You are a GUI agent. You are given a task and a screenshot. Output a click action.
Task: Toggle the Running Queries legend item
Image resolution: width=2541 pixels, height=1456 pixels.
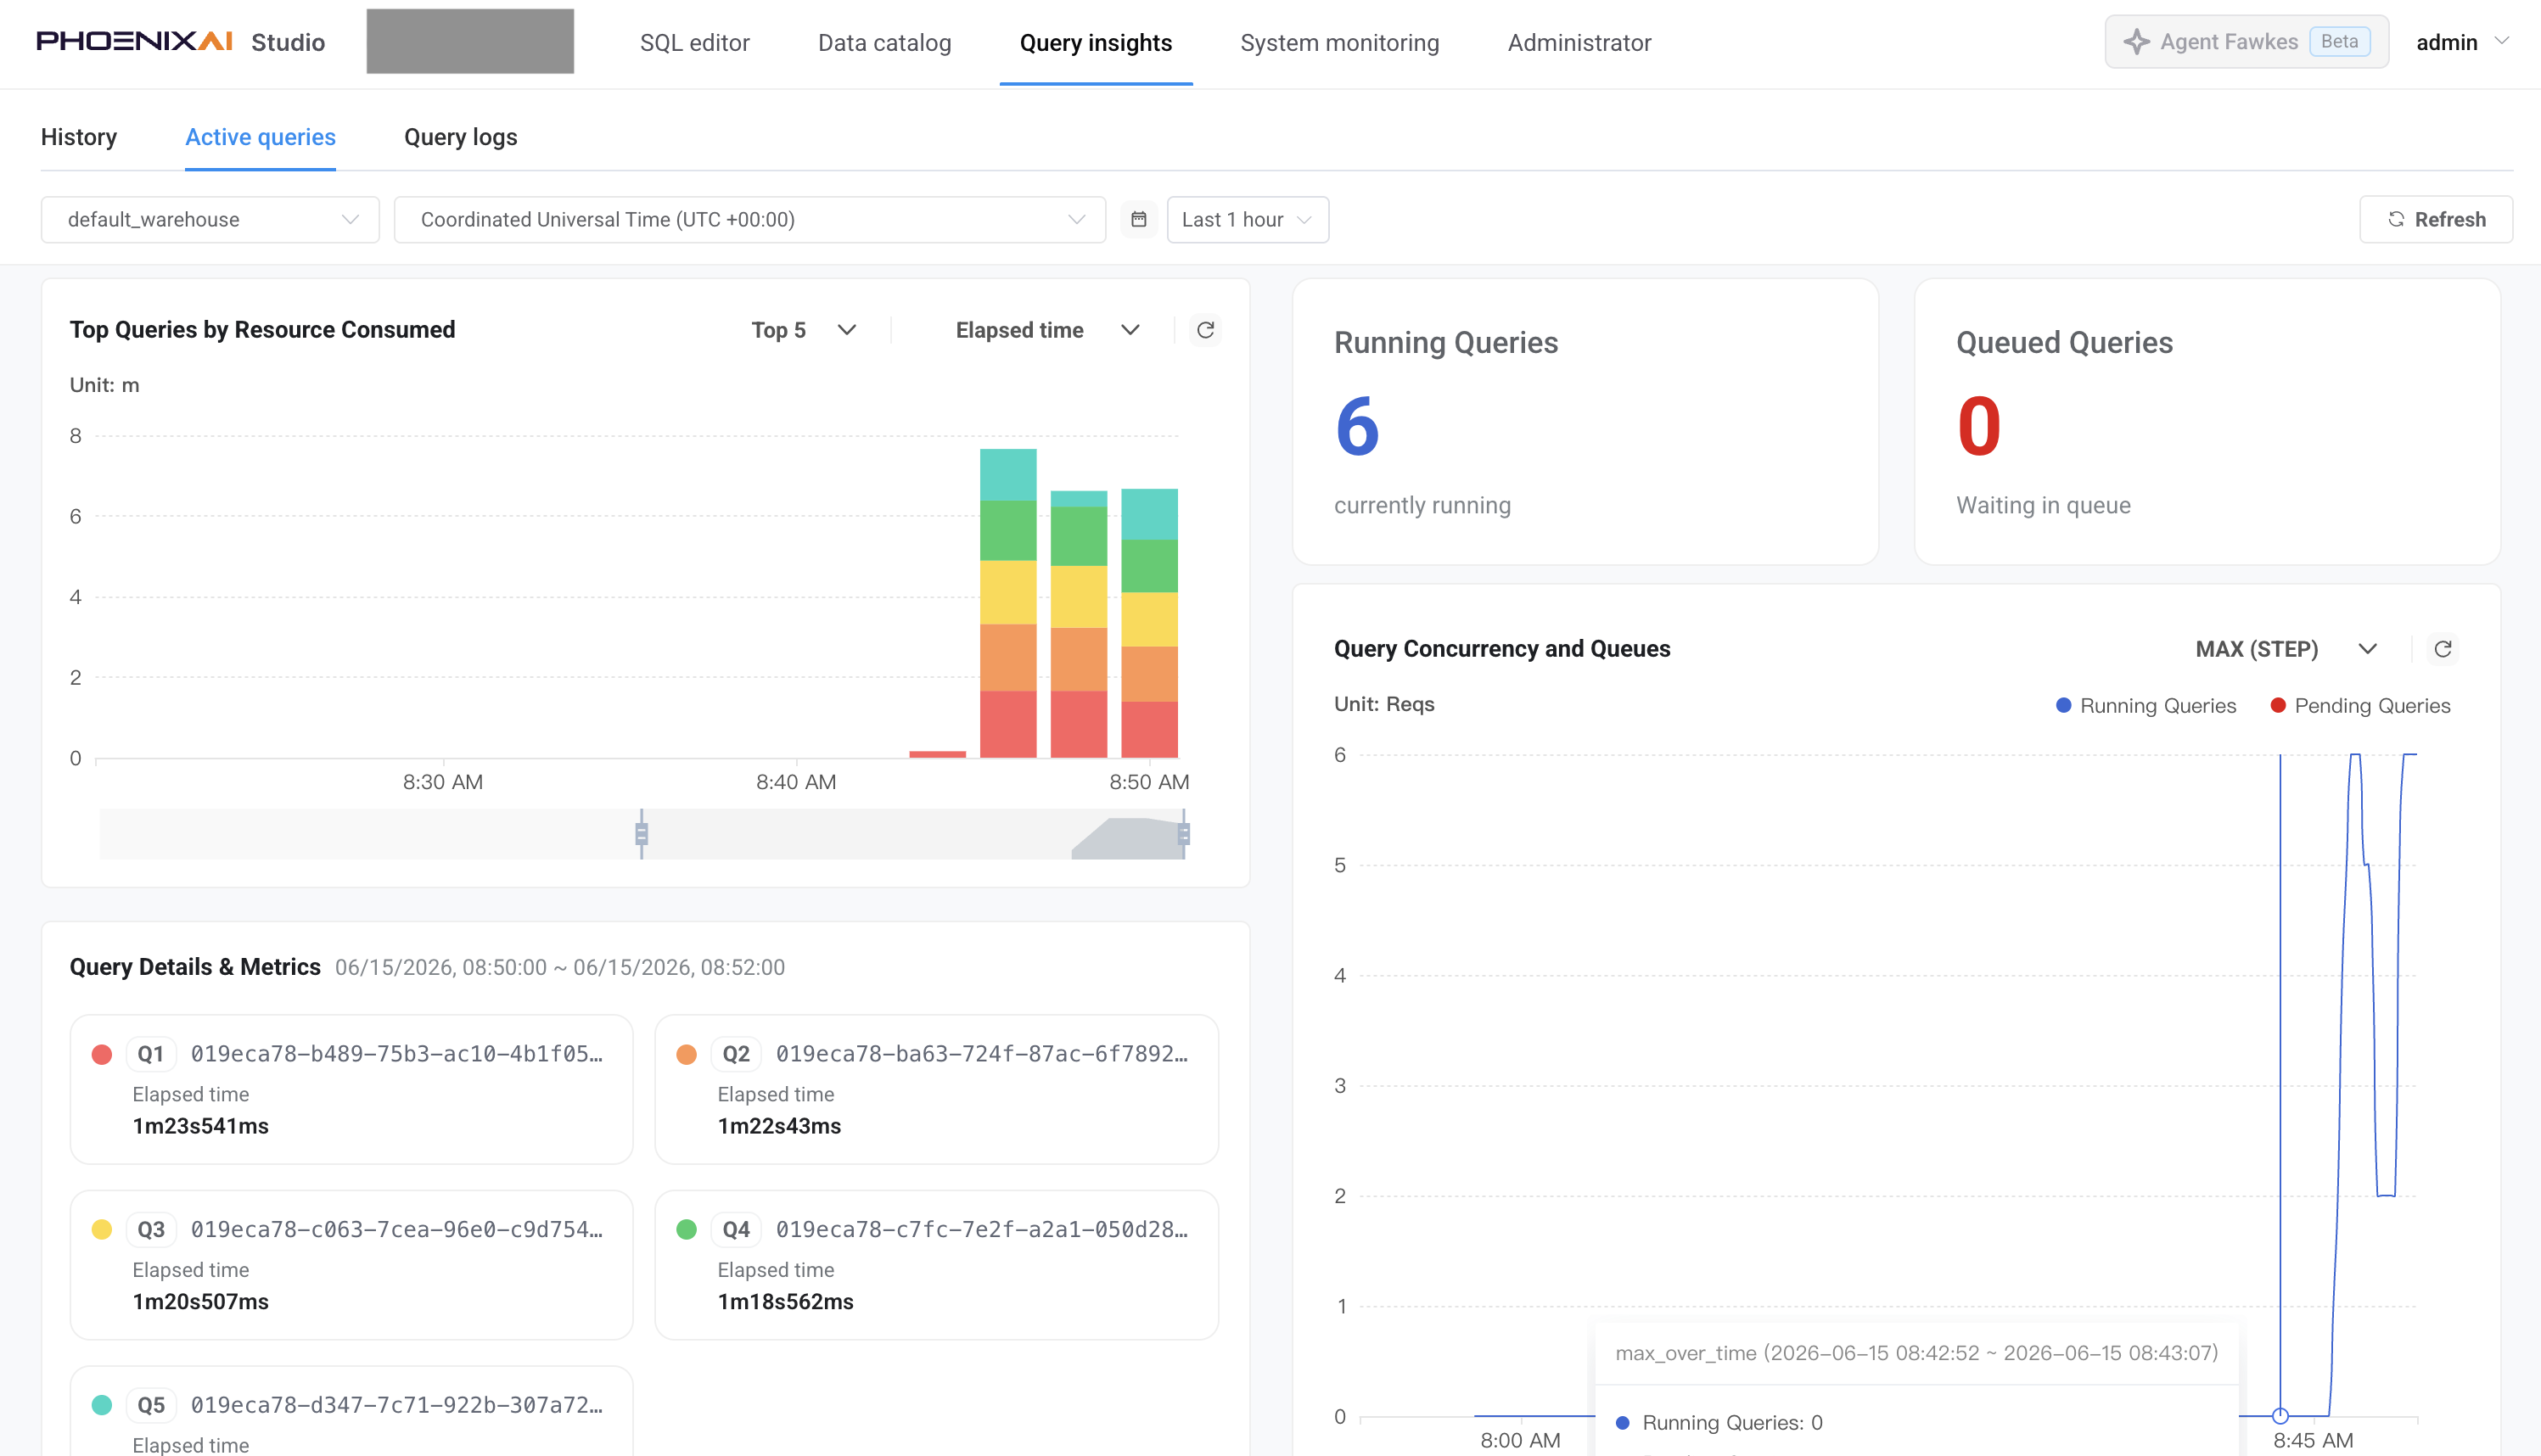point(2146,706)
